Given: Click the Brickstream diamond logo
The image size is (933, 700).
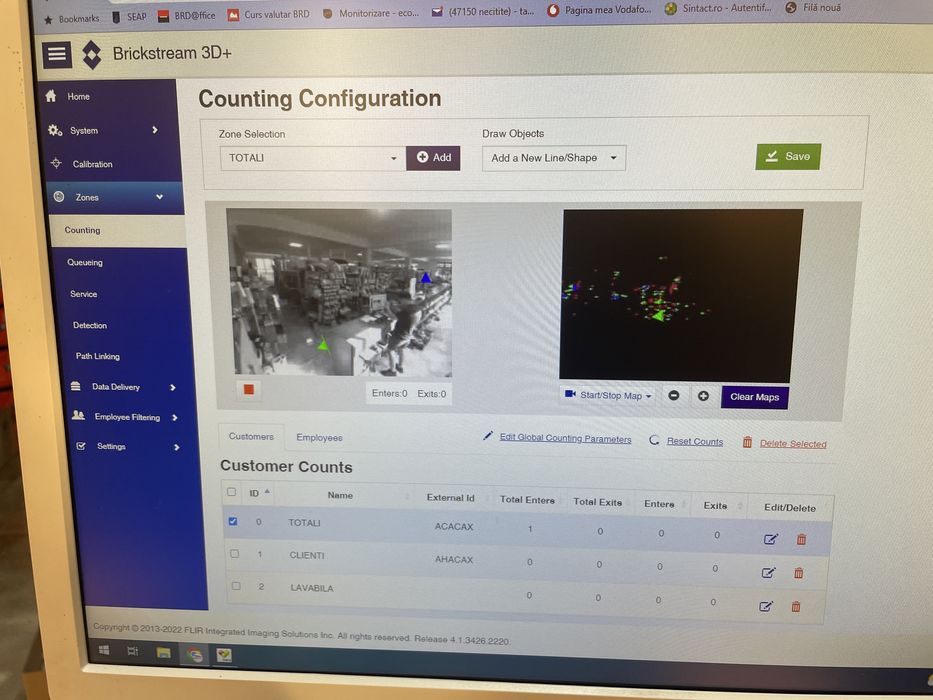Looking at the screenshot, I should 92,55.
